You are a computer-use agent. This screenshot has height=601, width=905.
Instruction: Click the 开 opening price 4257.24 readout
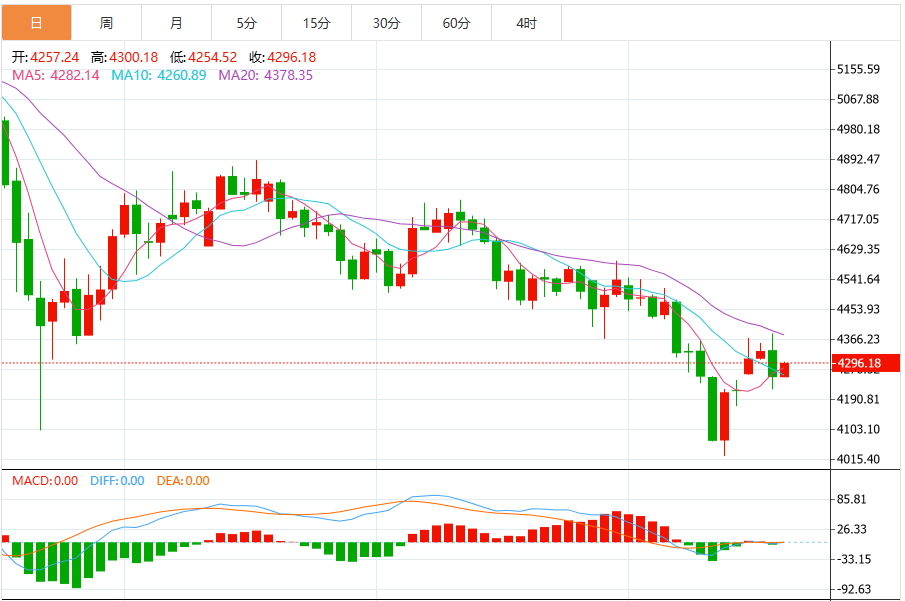[x=46, y=57]
